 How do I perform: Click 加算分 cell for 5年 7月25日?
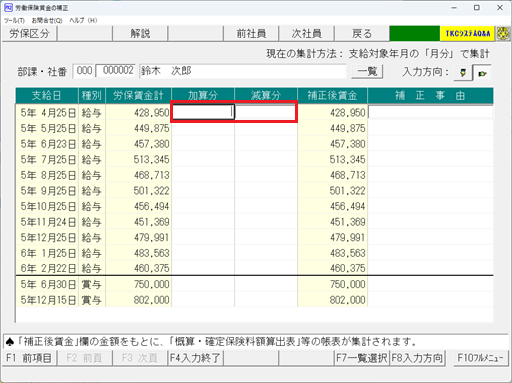point(203,159)
